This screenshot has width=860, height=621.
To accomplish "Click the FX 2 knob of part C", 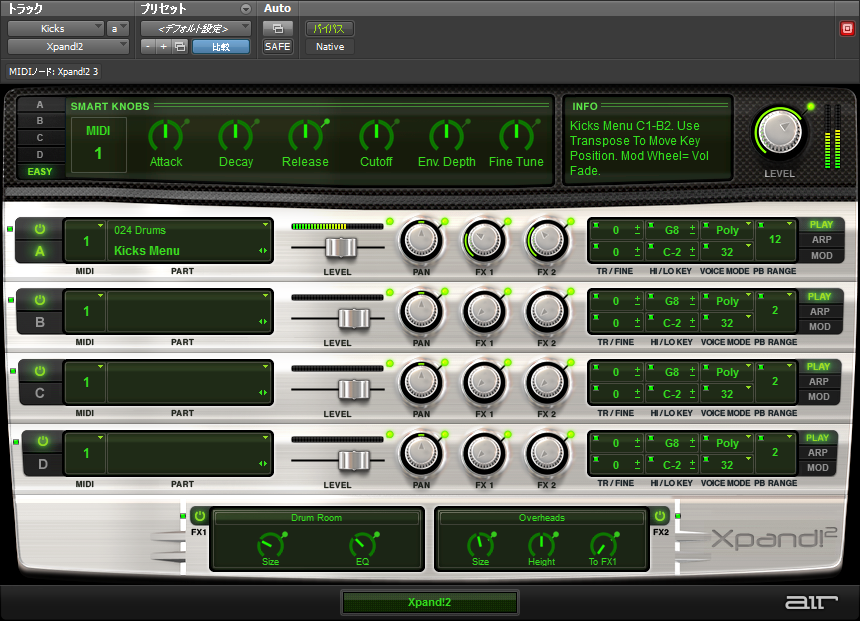I will pyautogui.click(x=547, y=383).
